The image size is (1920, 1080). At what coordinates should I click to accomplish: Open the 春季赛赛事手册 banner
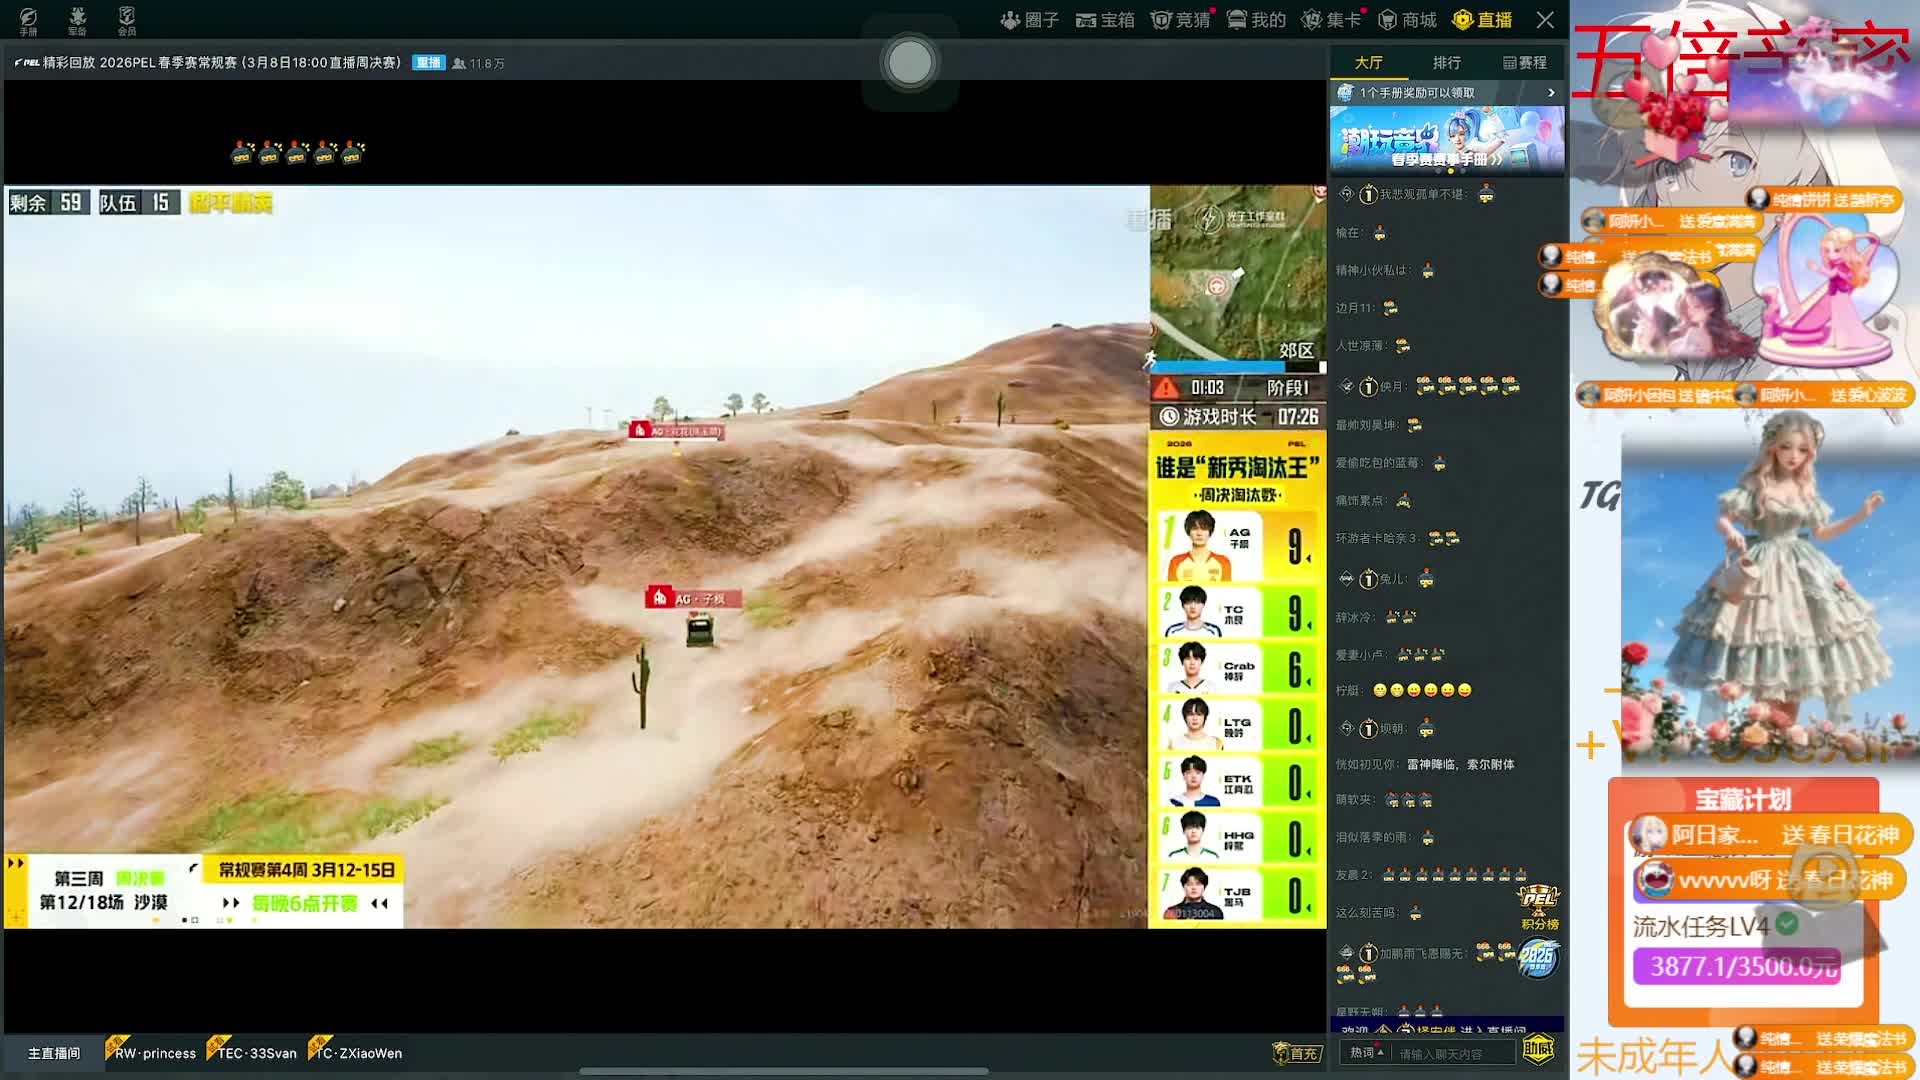[1446, 140]
